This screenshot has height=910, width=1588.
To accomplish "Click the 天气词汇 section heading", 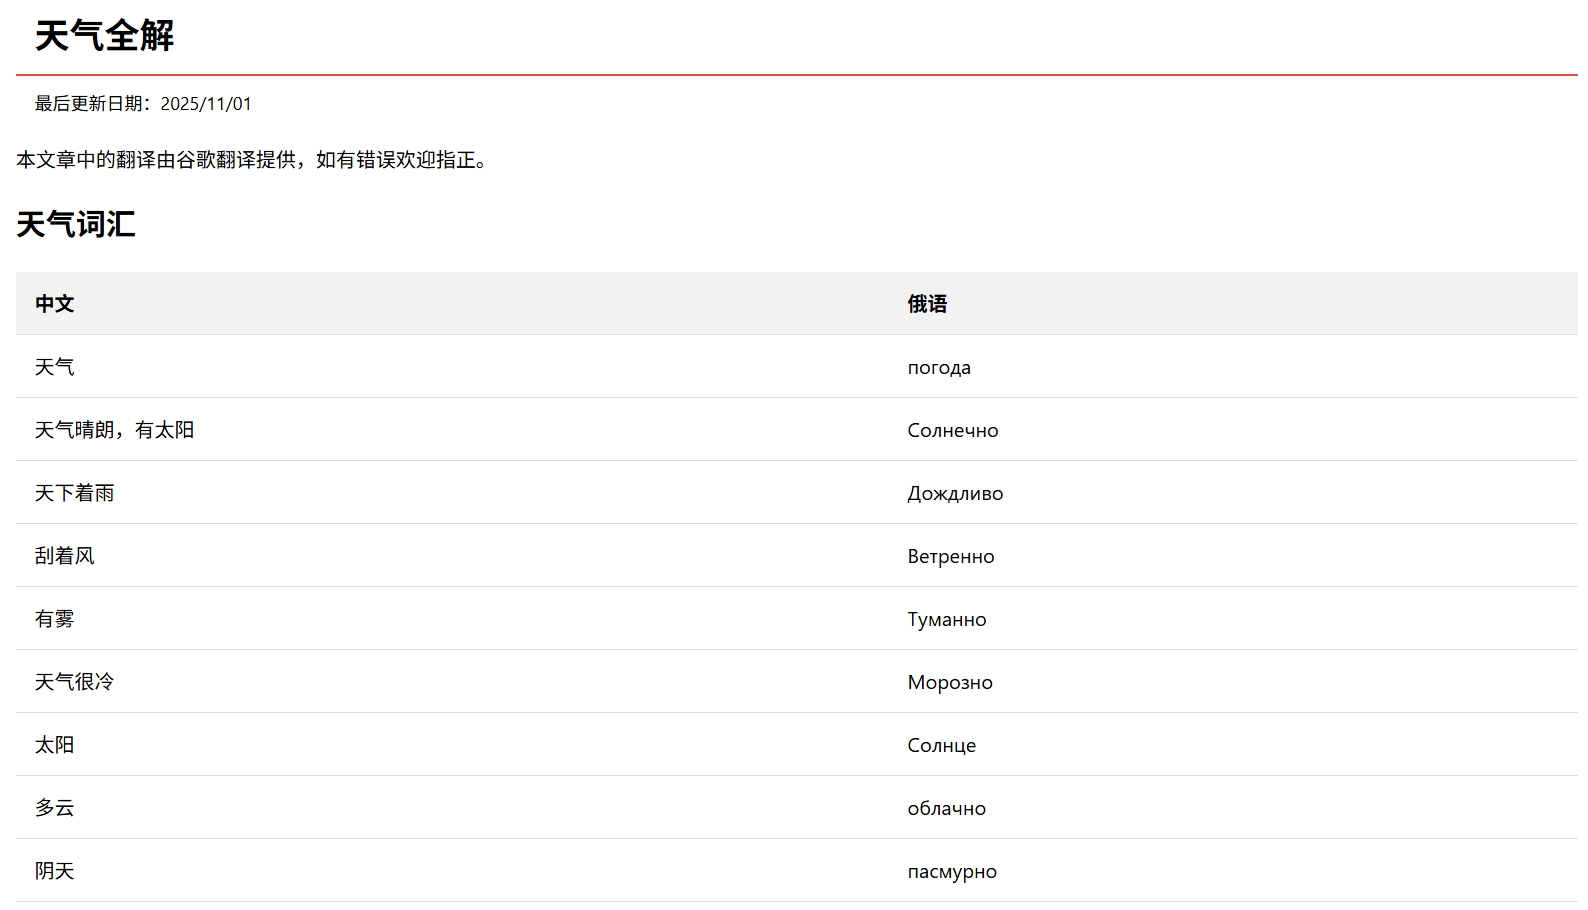I will [75, 224].
